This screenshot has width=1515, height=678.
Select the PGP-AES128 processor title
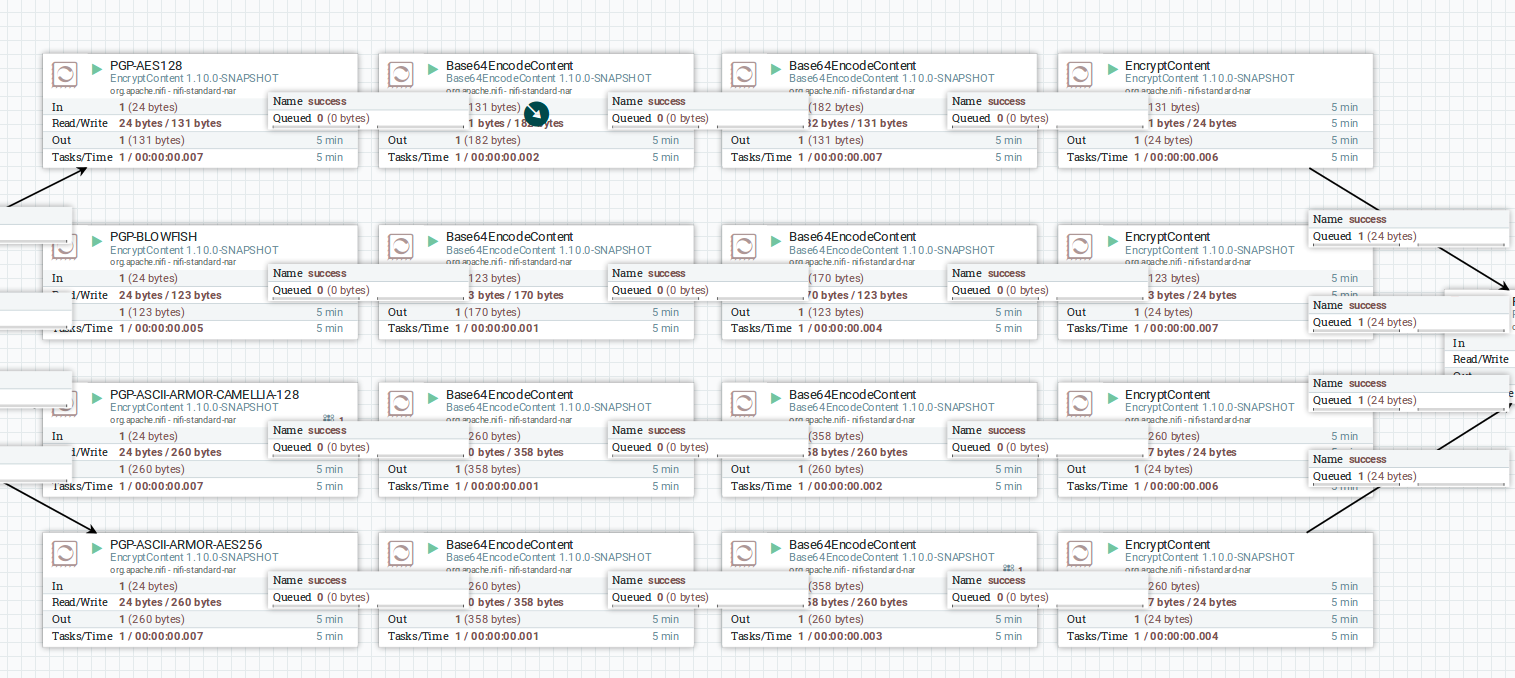tap(146, 66)
